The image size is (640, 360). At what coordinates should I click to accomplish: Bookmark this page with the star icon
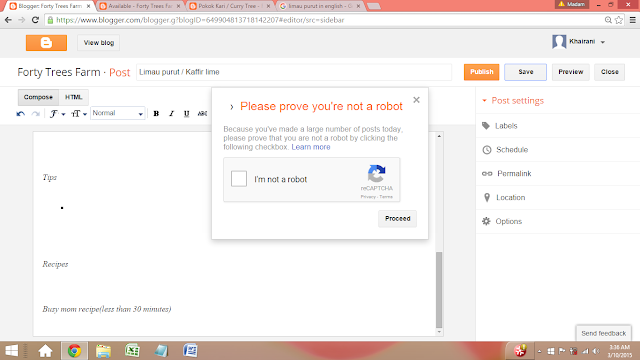tap(619, 20)
